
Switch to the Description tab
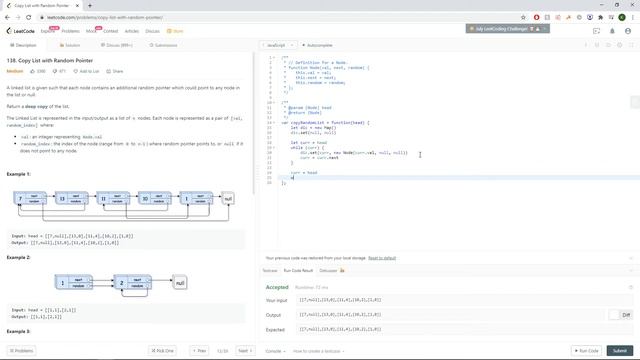pos(23,45)
